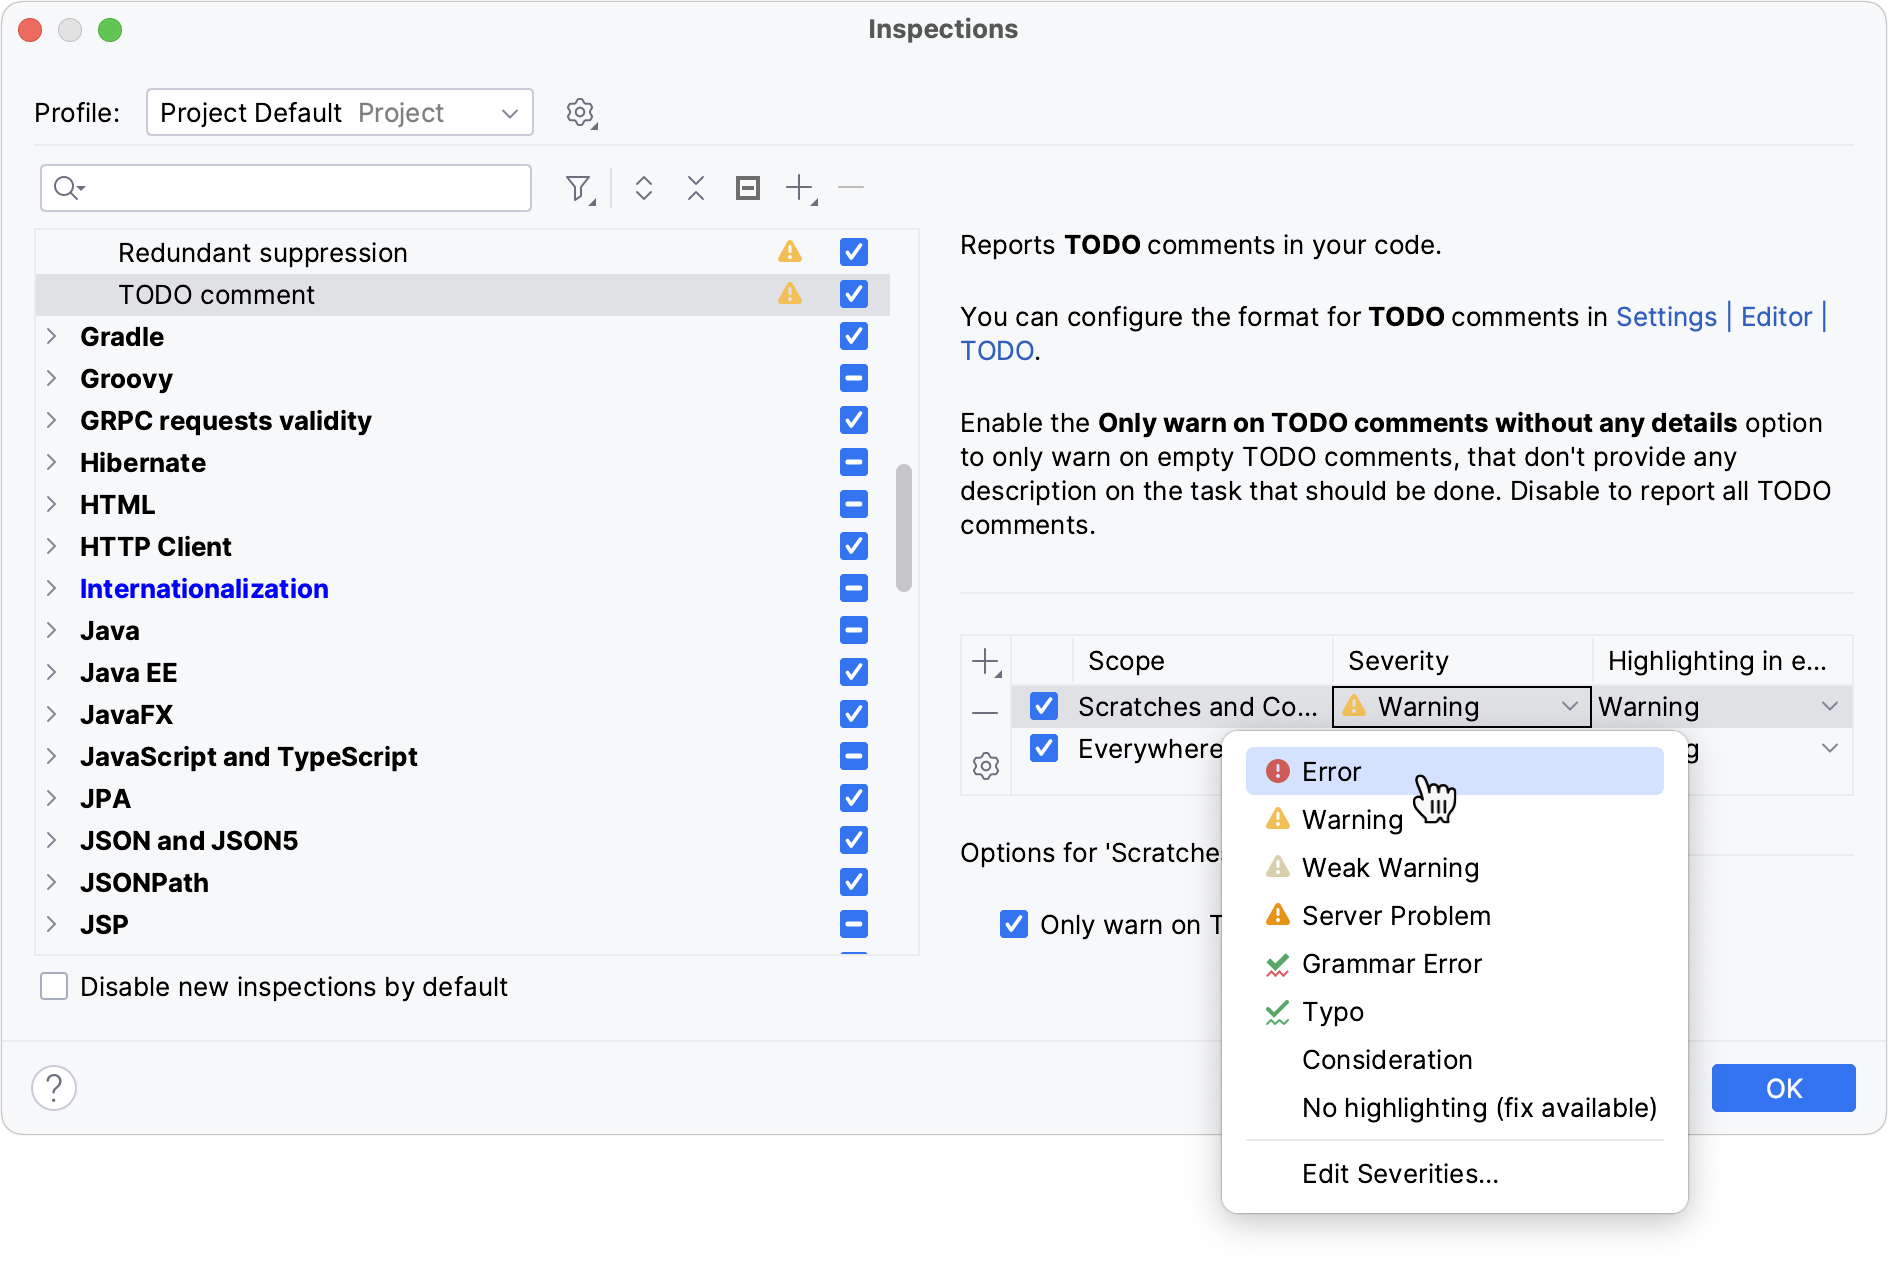This screenshot has height=1262, width=1888.
Task: Click the reset to empty square icon
Action: [748, 188]
